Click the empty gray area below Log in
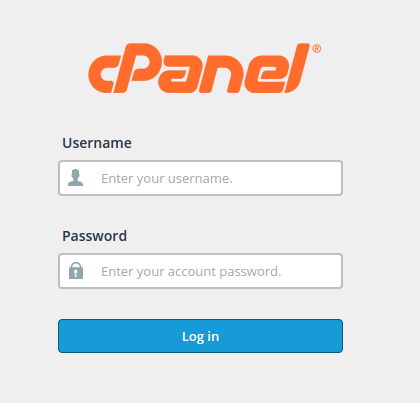Viewport: 420px width, 403px height. (x=200, y=378)
